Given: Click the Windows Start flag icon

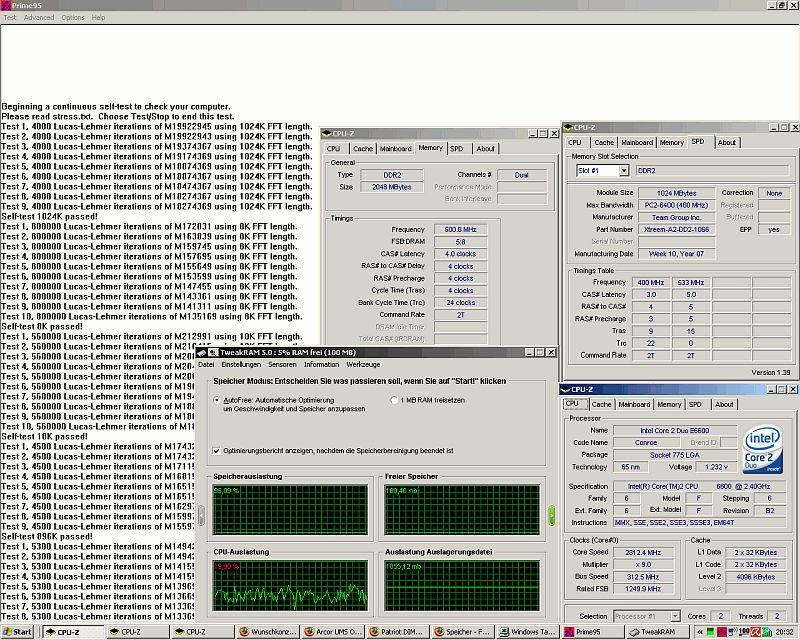Looking at the screenshot, I should click(x=7, y=632).
